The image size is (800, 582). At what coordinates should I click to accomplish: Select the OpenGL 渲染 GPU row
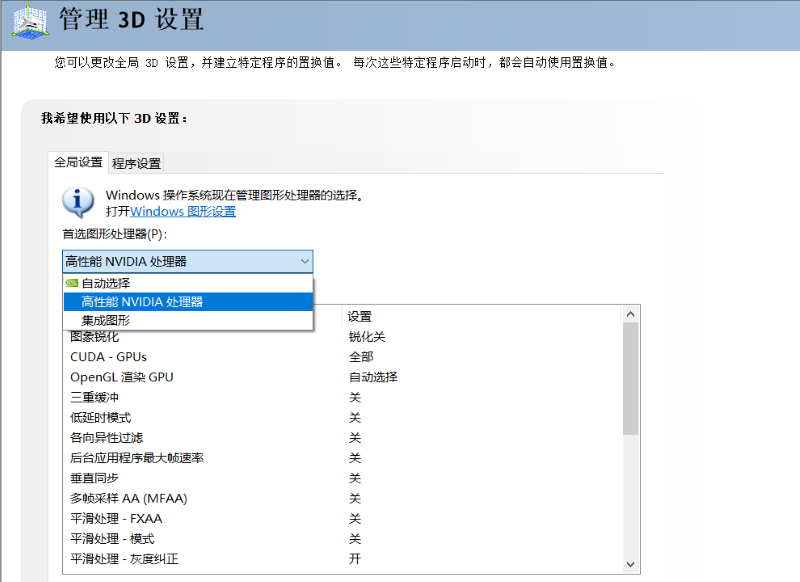tap(342, 377)
